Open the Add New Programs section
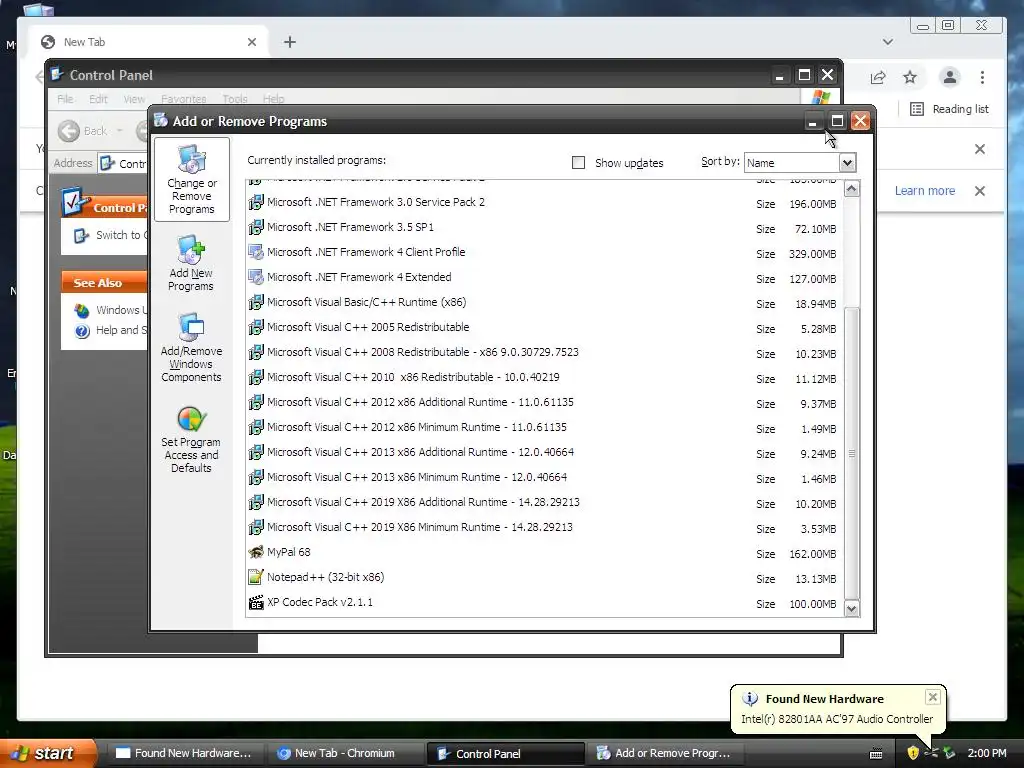This screenshot has width=1024, height=768. point(191,263)
